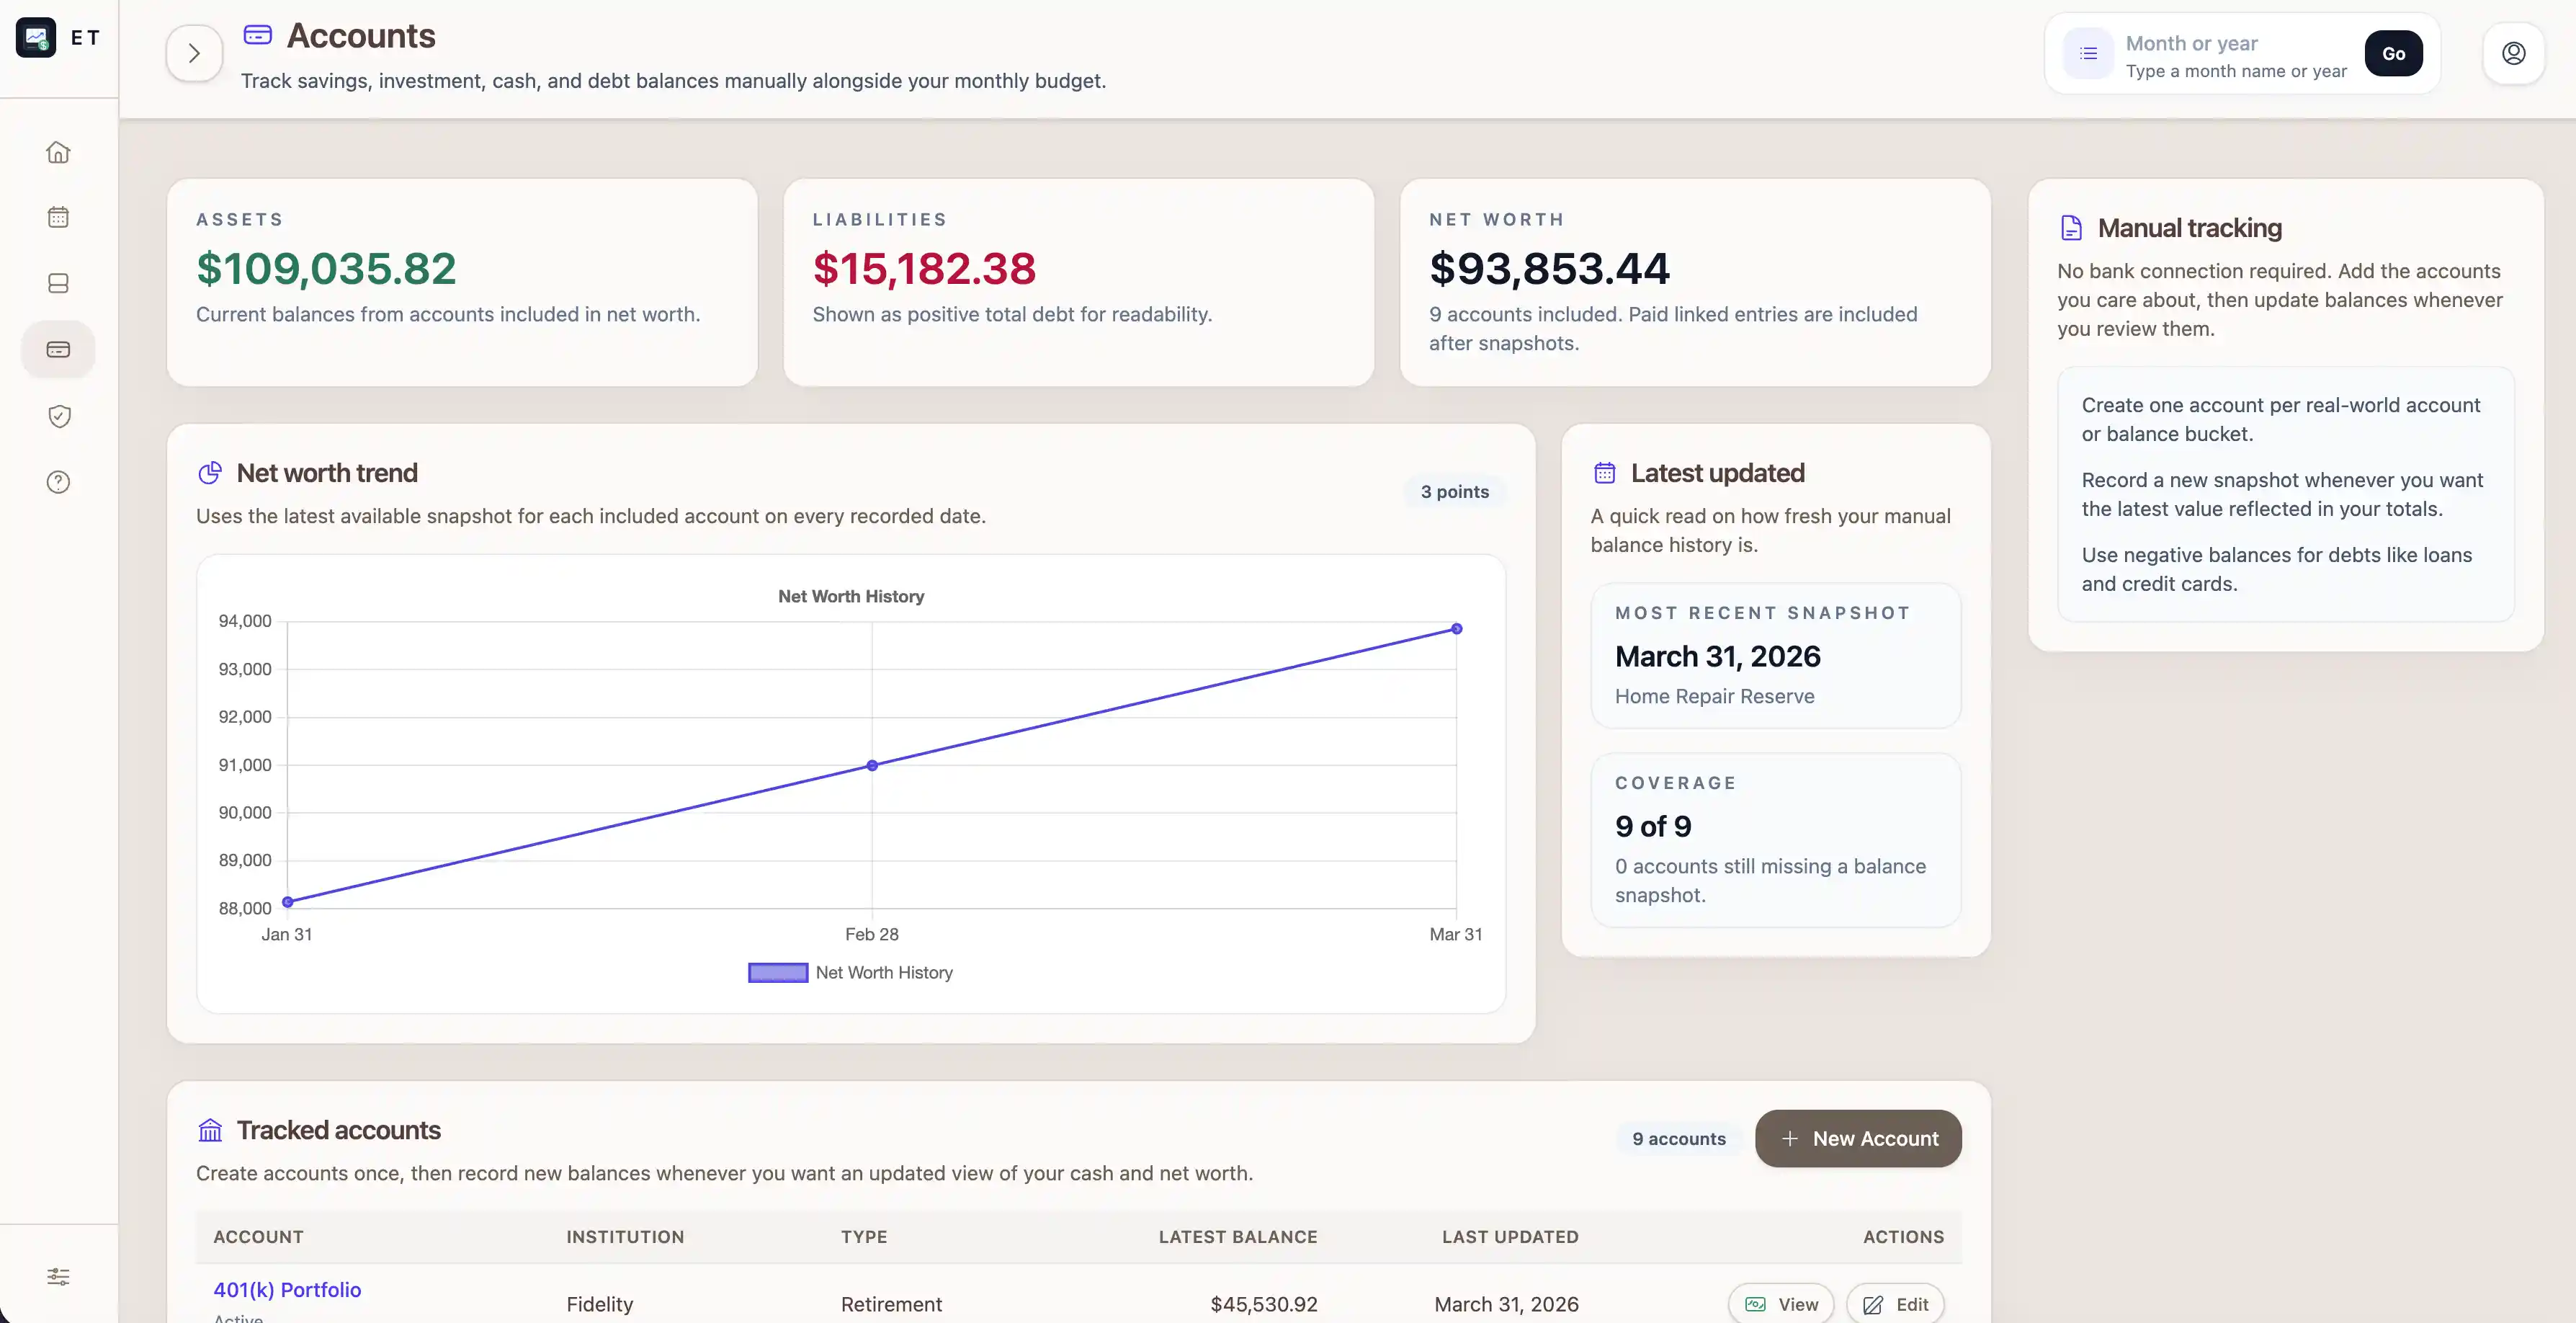Viewport: 2576px width, 1323px height.
Task: Select the Accounts card icon in sidebar
Action: (x=58, y=349)
